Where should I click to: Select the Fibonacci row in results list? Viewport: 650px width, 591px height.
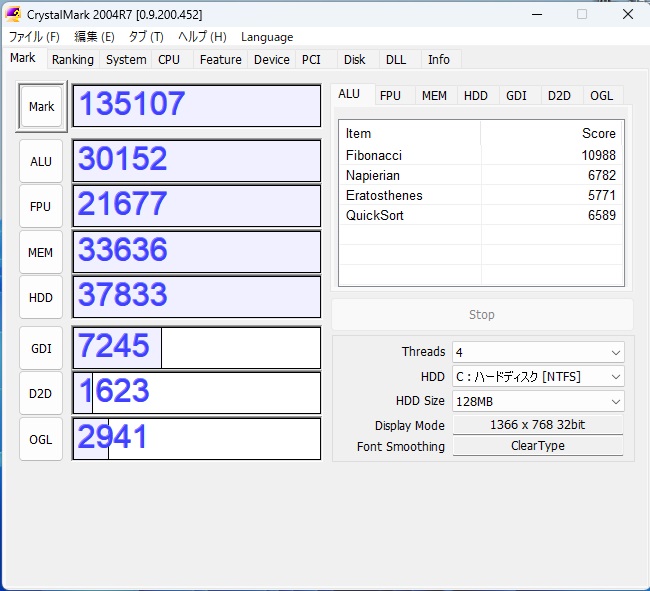click(x=481, y=155)
